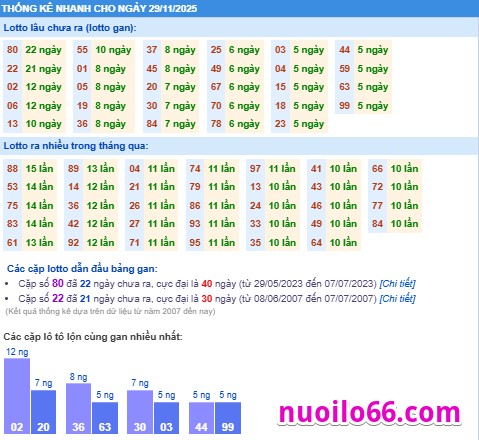Select number 80 beside '22 ngày' in gan table

coord(12,50)
